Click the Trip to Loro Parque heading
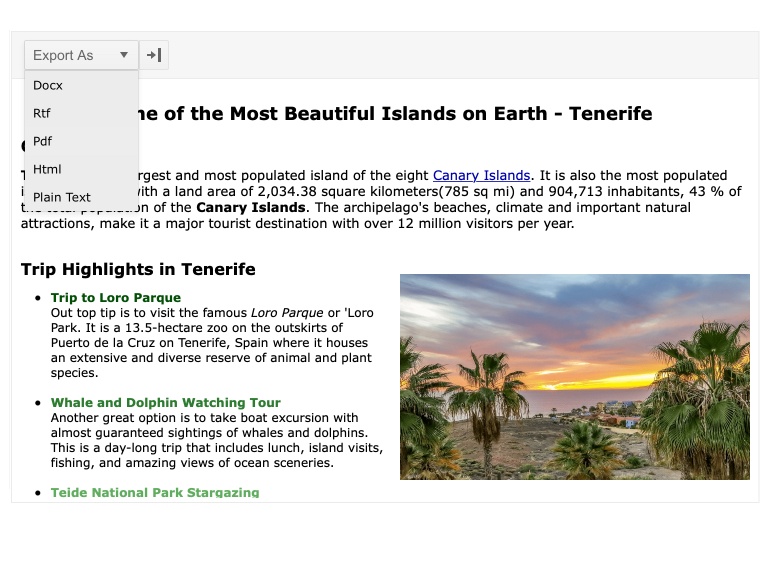Viewport: 770px width, 563px height. [116, 298]
